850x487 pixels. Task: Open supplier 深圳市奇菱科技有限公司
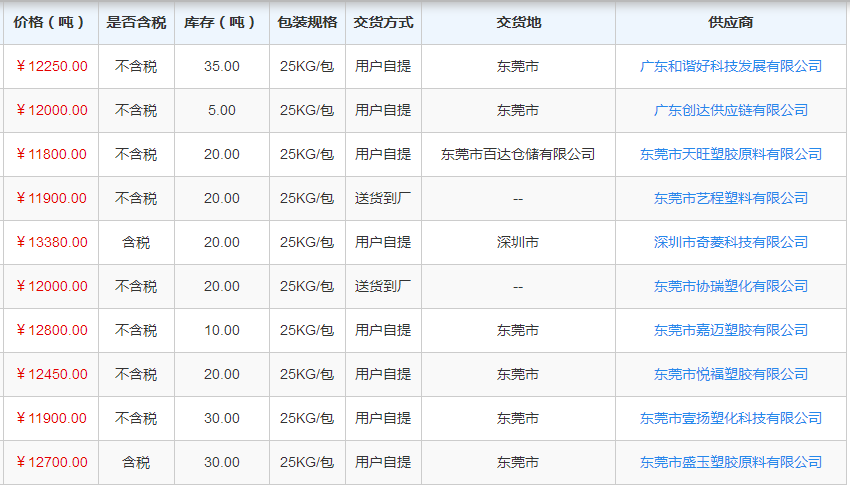click(x=730, y=242)
